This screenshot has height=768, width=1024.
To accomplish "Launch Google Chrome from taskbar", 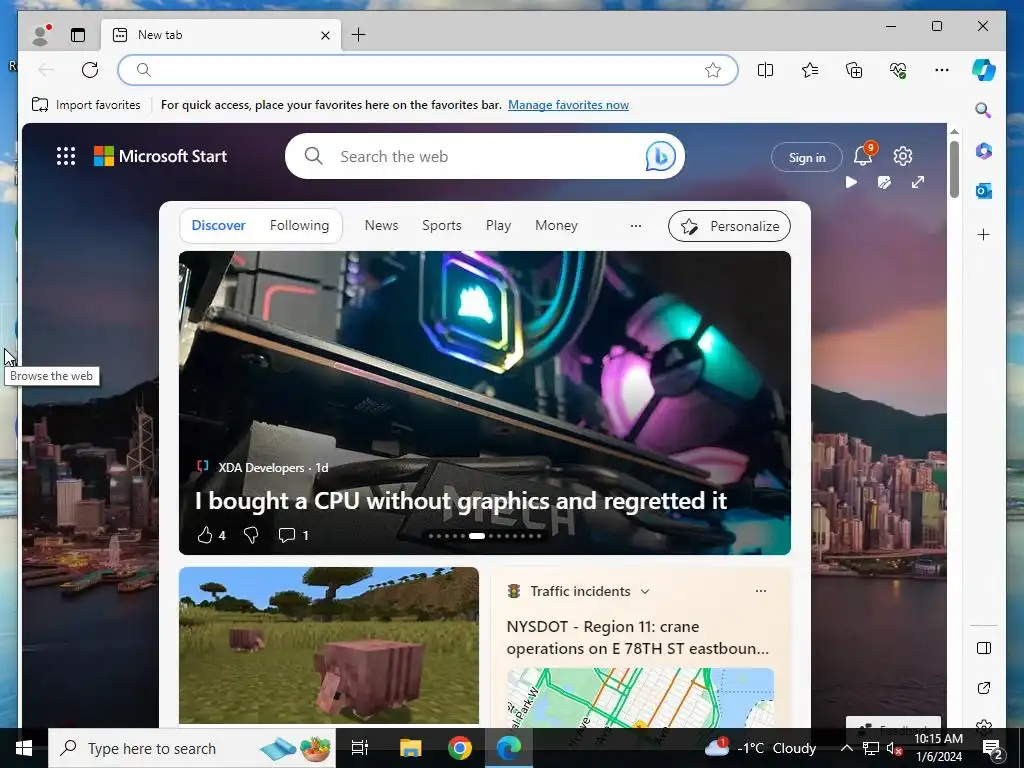I will (x=460, y=748).
